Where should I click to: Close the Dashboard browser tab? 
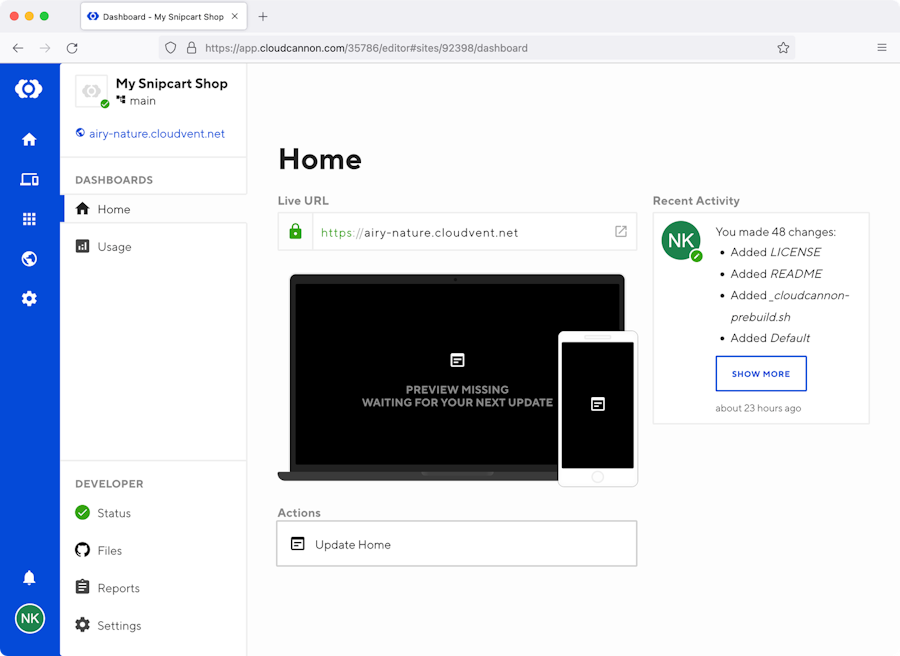235,17
